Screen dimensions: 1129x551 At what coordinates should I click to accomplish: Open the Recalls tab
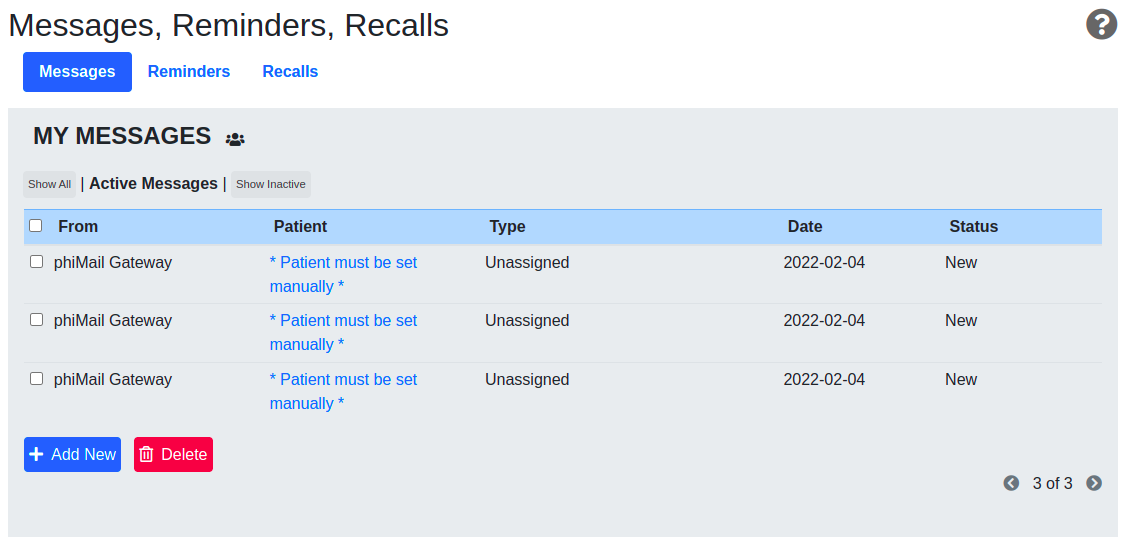click(x=290, y=72)
